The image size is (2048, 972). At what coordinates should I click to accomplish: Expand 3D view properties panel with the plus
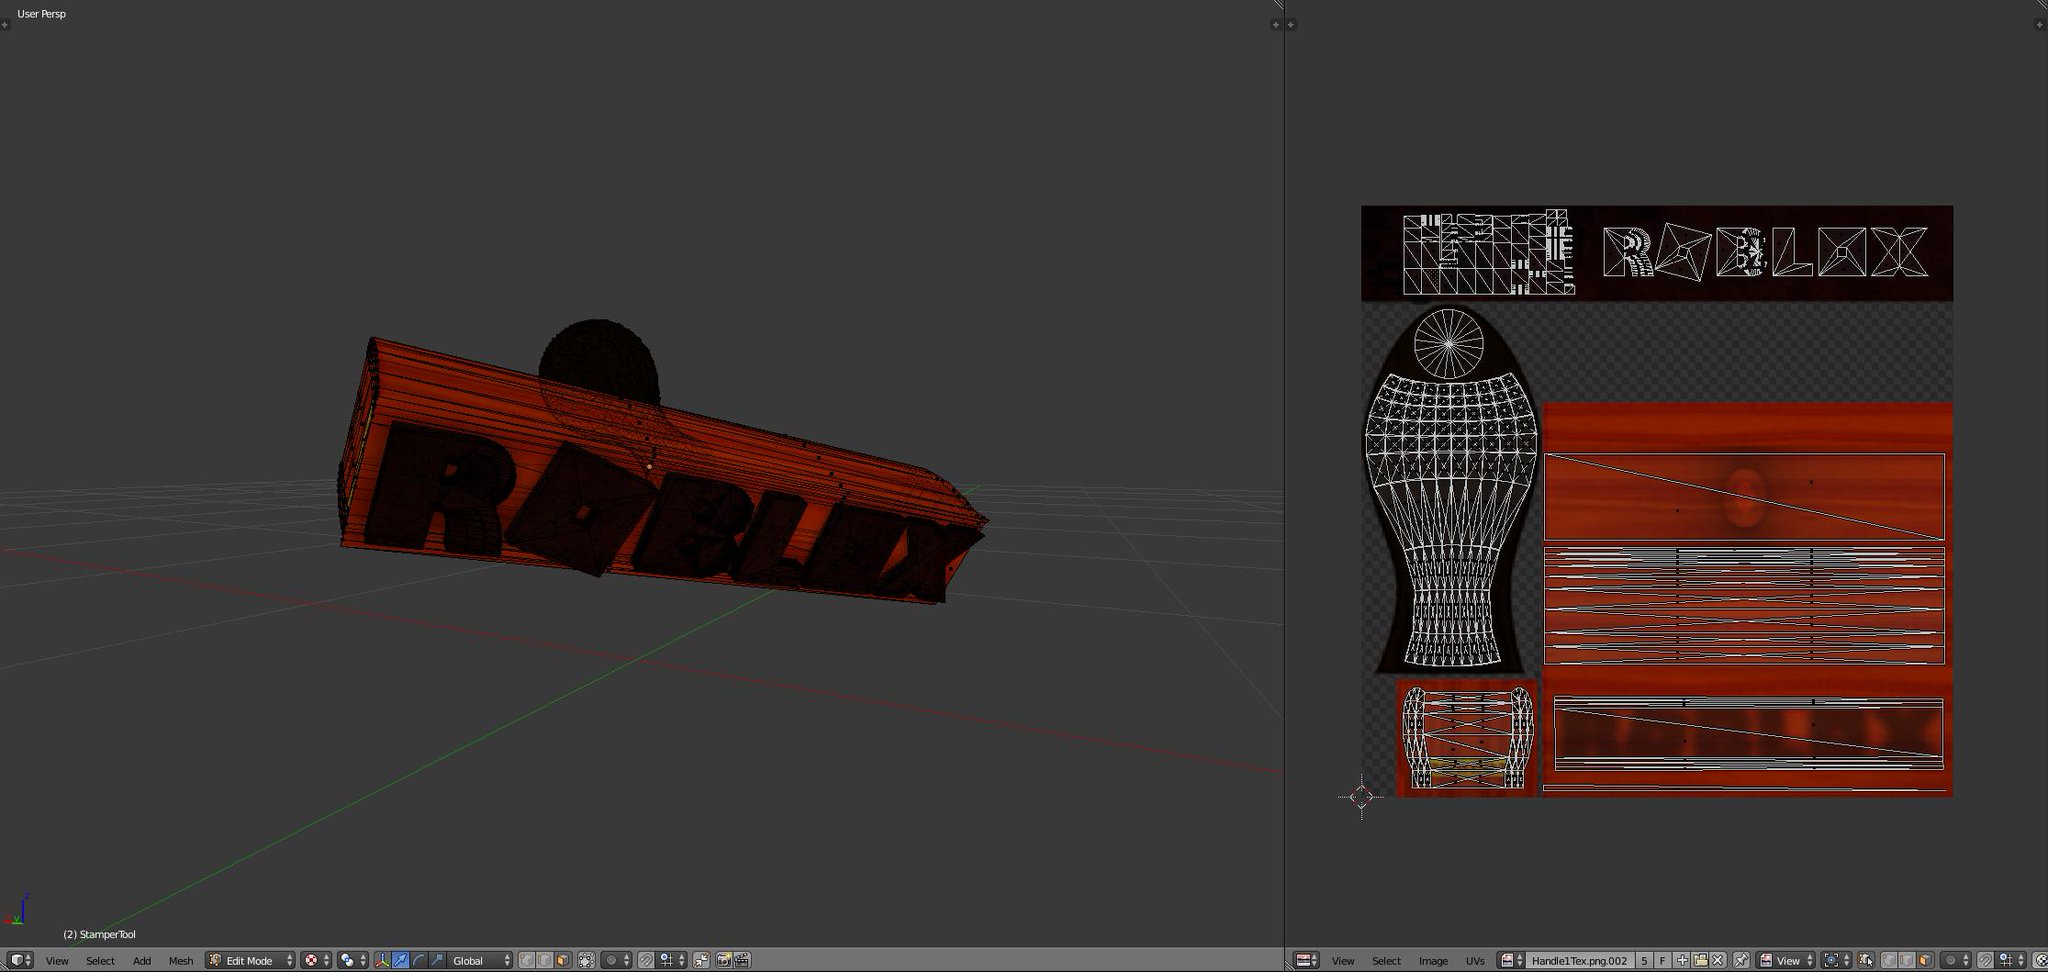1275,24
